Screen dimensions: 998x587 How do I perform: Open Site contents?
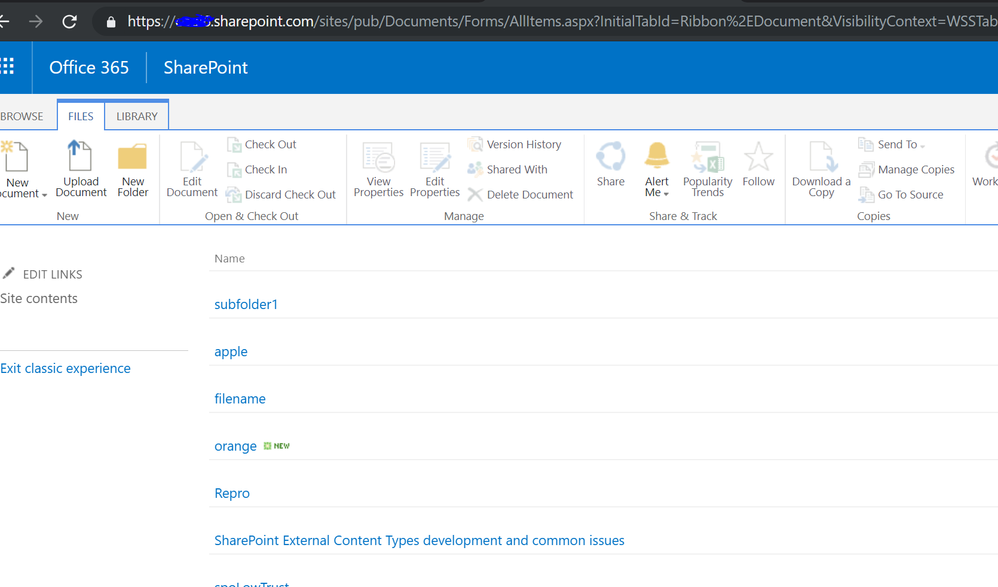38,299
